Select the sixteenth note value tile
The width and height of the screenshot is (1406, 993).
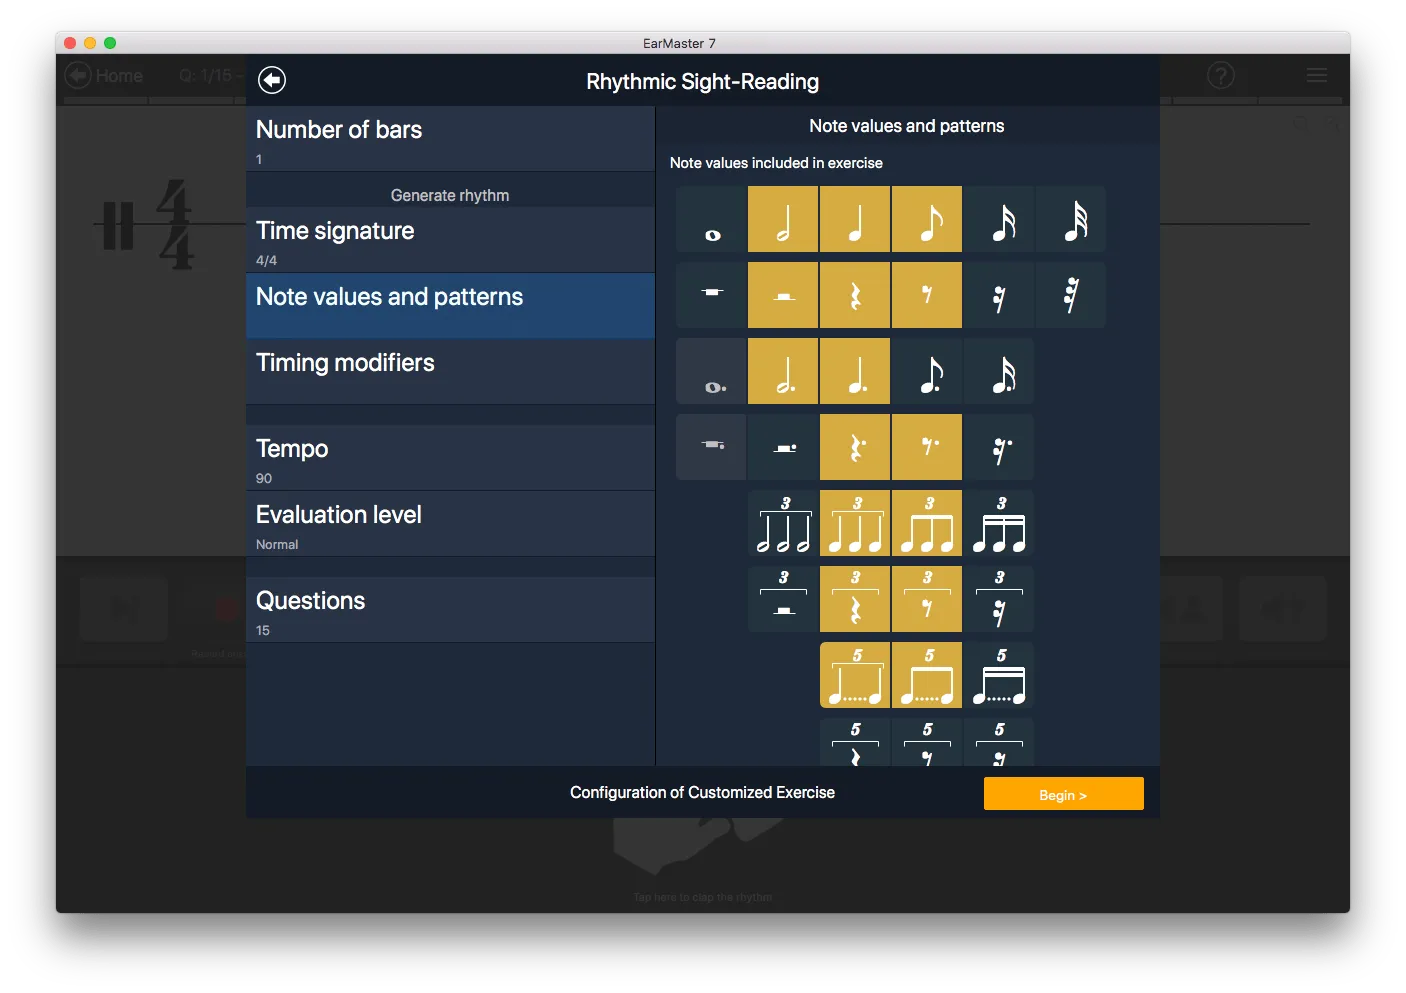click(999, 218)
